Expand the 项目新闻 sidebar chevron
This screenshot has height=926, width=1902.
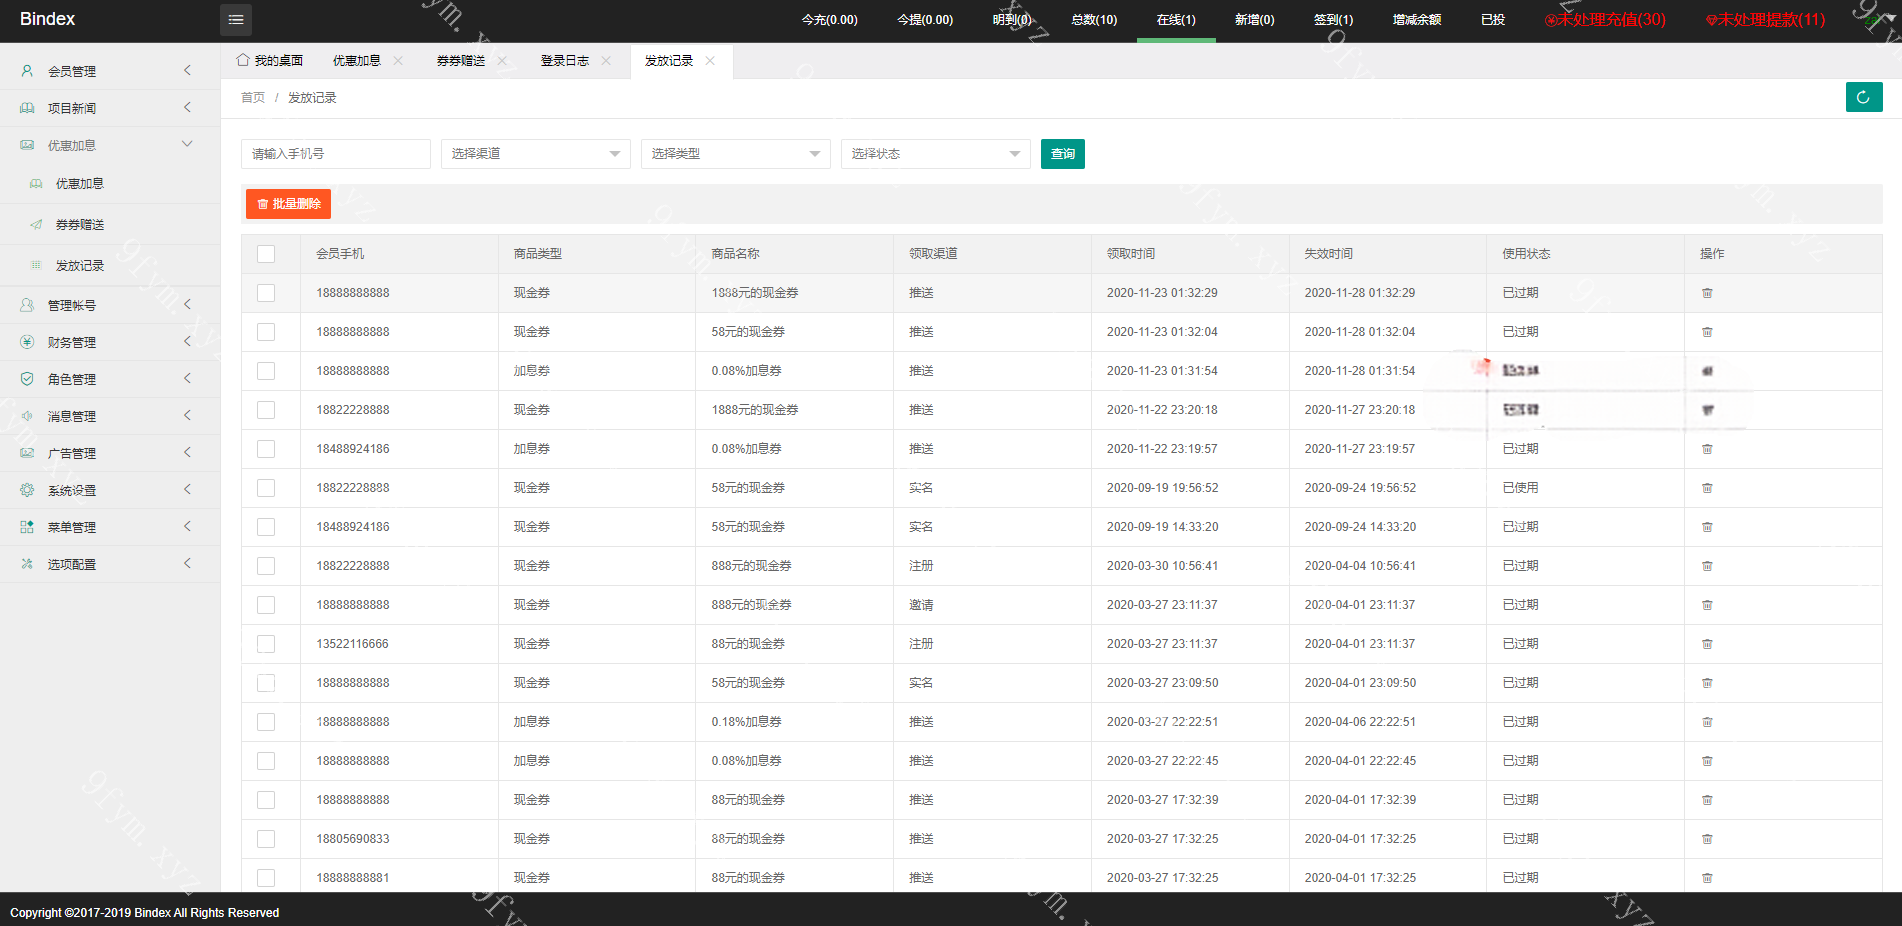pos(187,107)
